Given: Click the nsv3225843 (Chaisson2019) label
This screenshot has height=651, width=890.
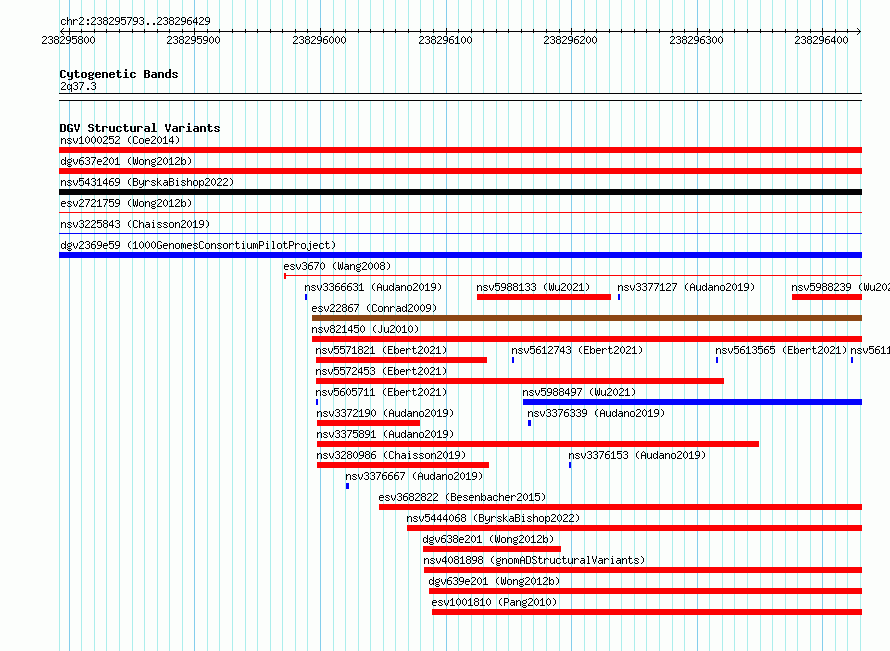Looking at the screenshot, I should (135, 224).
